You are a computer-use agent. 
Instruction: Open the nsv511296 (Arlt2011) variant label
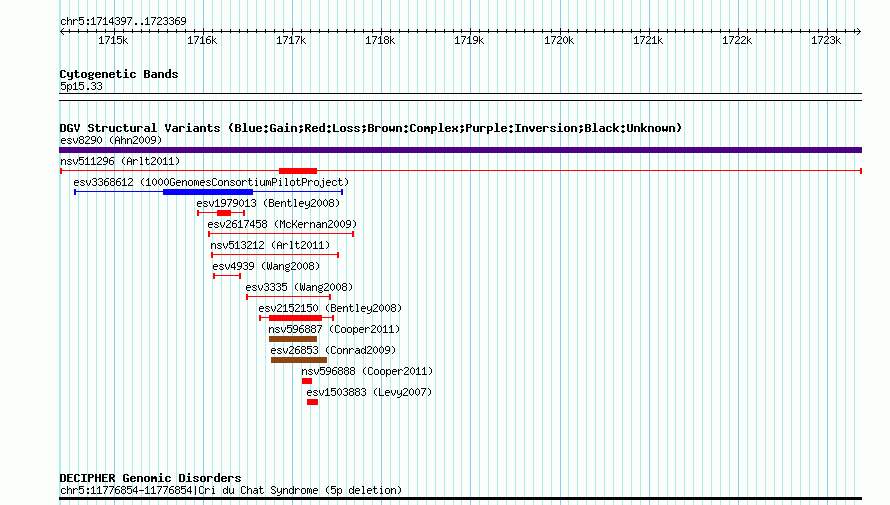tap(120, 161)
